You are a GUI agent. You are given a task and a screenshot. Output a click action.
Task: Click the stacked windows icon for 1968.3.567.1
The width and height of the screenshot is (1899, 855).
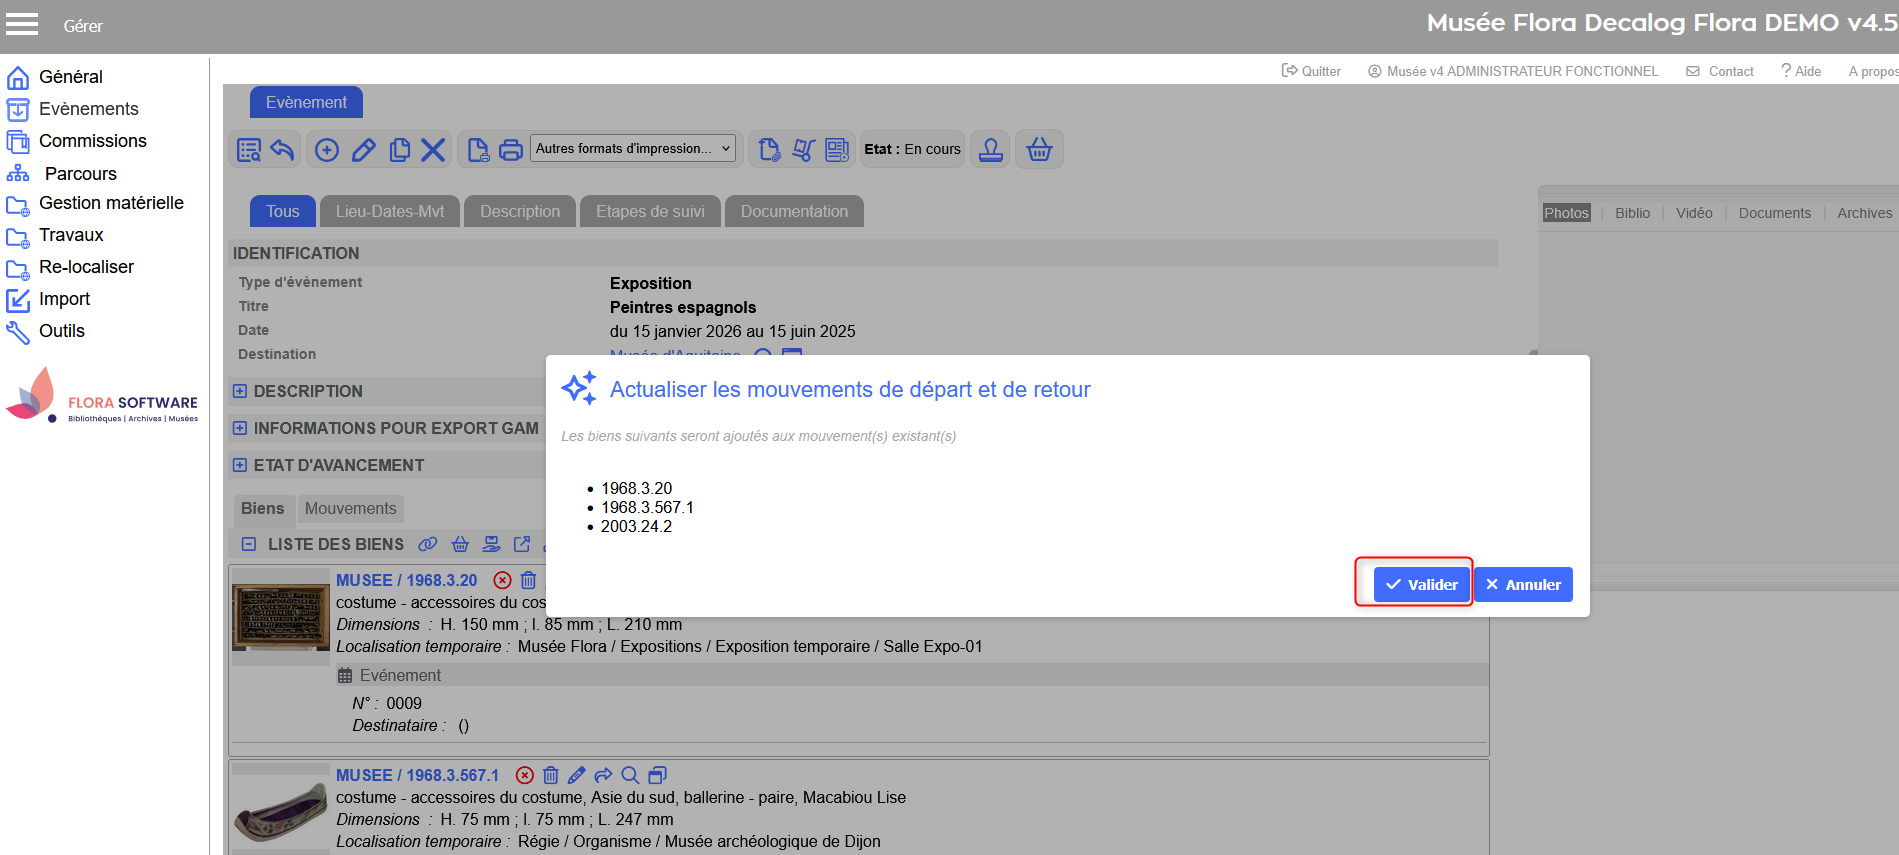click(x=657, y=775)
